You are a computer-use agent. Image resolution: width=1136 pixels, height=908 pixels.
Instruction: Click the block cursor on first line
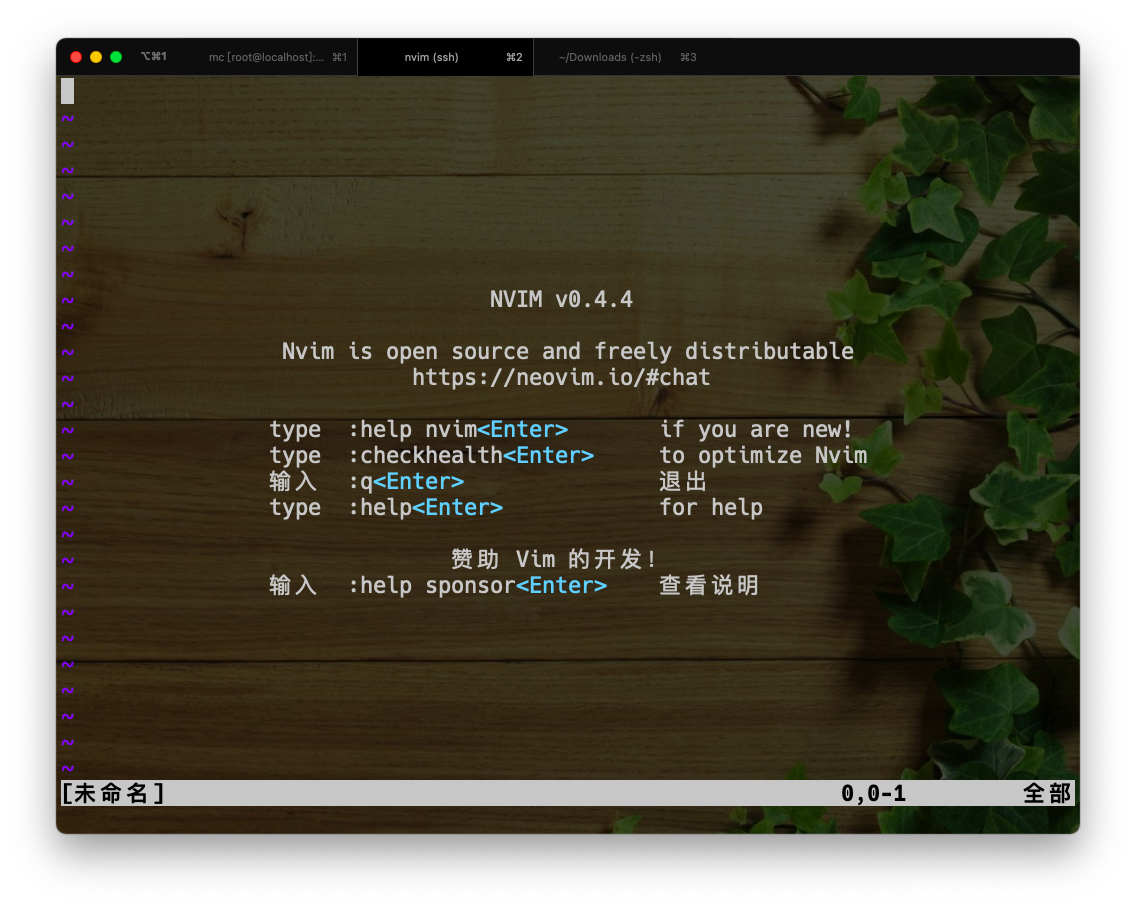pos(67,91)
